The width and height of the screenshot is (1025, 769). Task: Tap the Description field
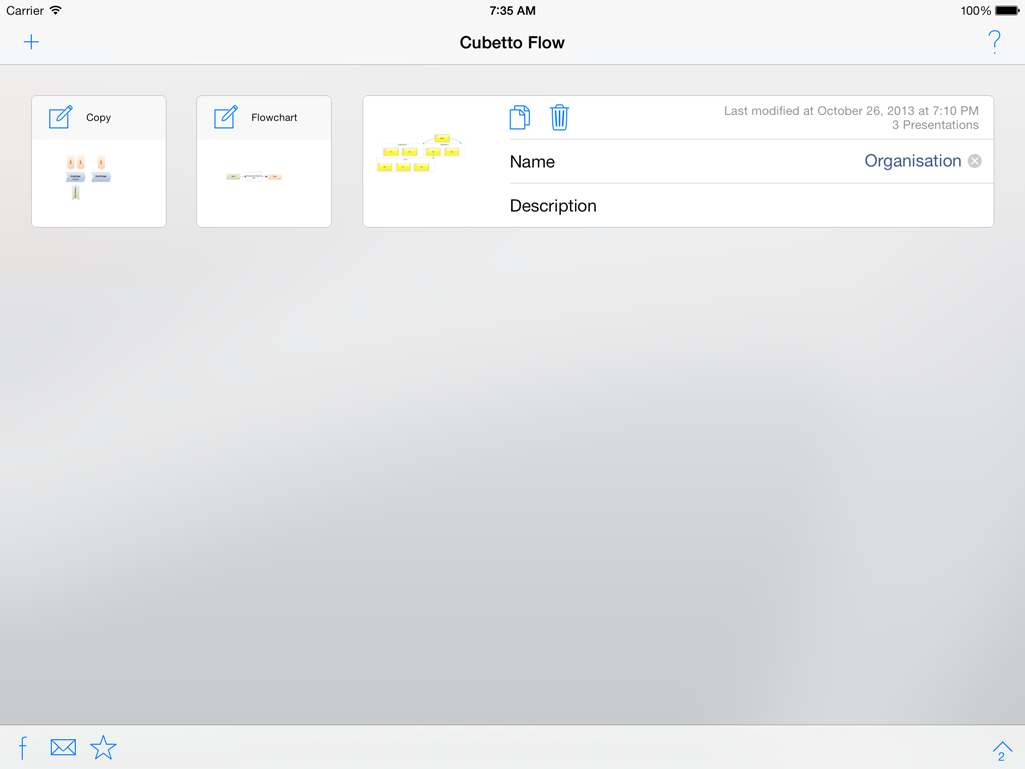tap(751, 206)
